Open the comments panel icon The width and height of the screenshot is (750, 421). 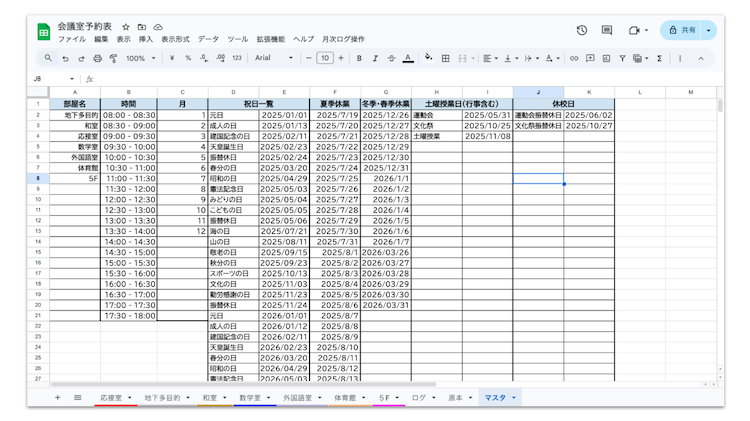pyautogui.click(x=607, y=31)
